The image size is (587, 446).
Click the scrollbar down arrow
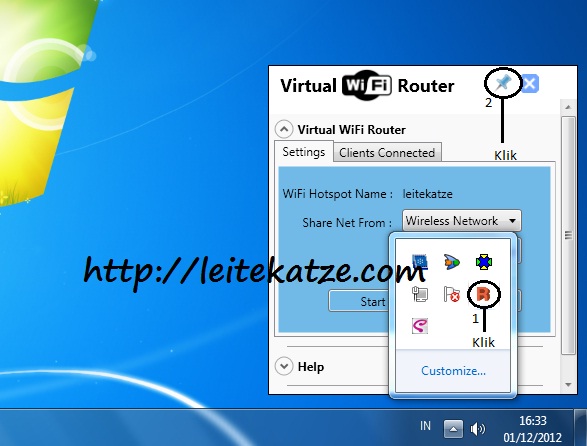point(568,385)
